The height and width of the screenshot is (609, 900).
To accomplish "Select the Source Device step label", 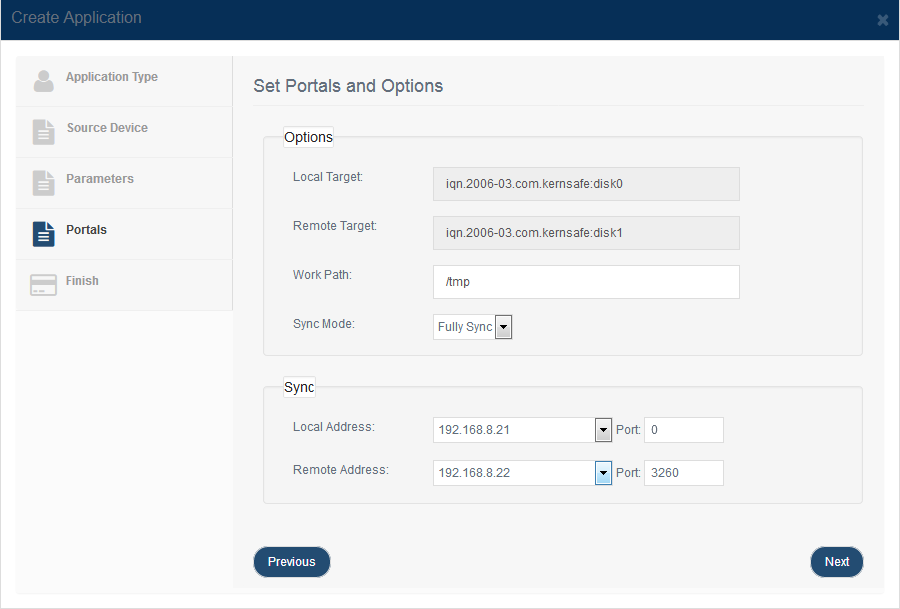I will click(x=107, y=127).
